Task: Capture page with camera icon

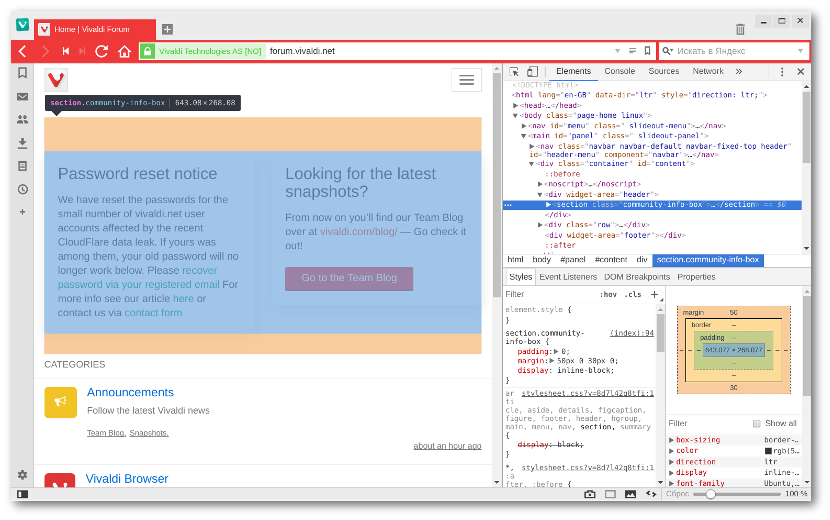Action: (x=590, y=494)
